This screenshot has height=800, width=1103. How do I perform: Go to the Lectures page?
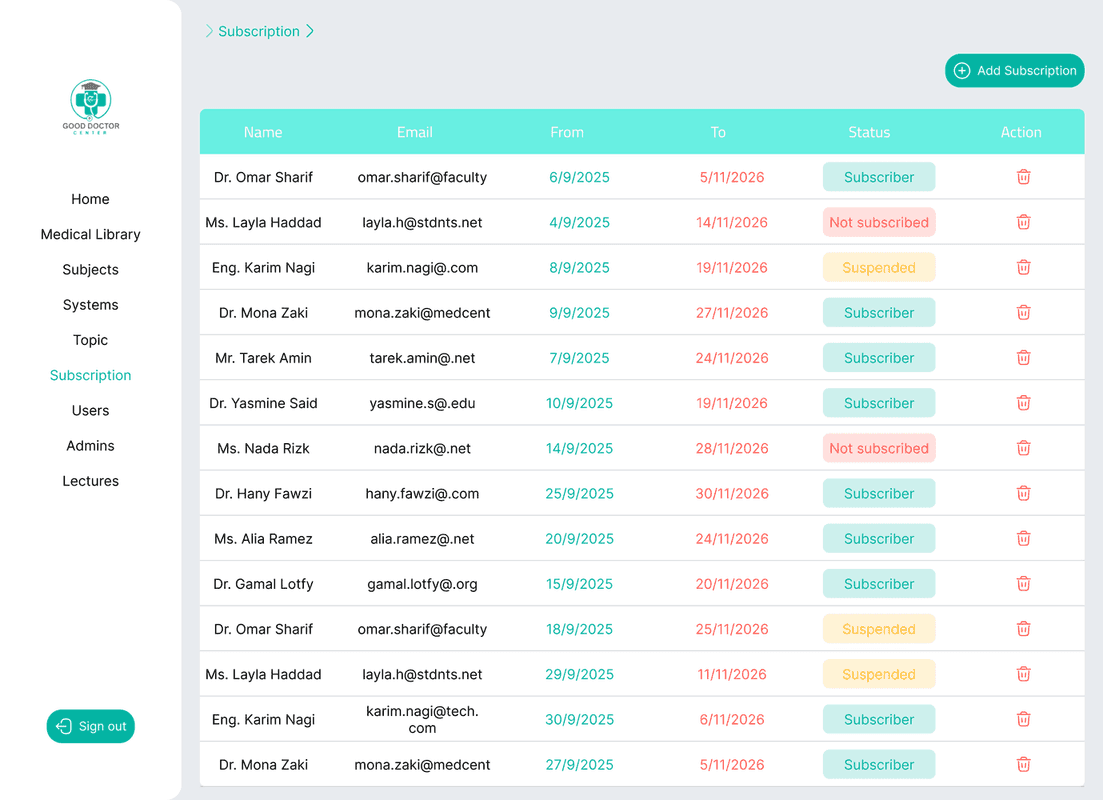pos(91,481)
